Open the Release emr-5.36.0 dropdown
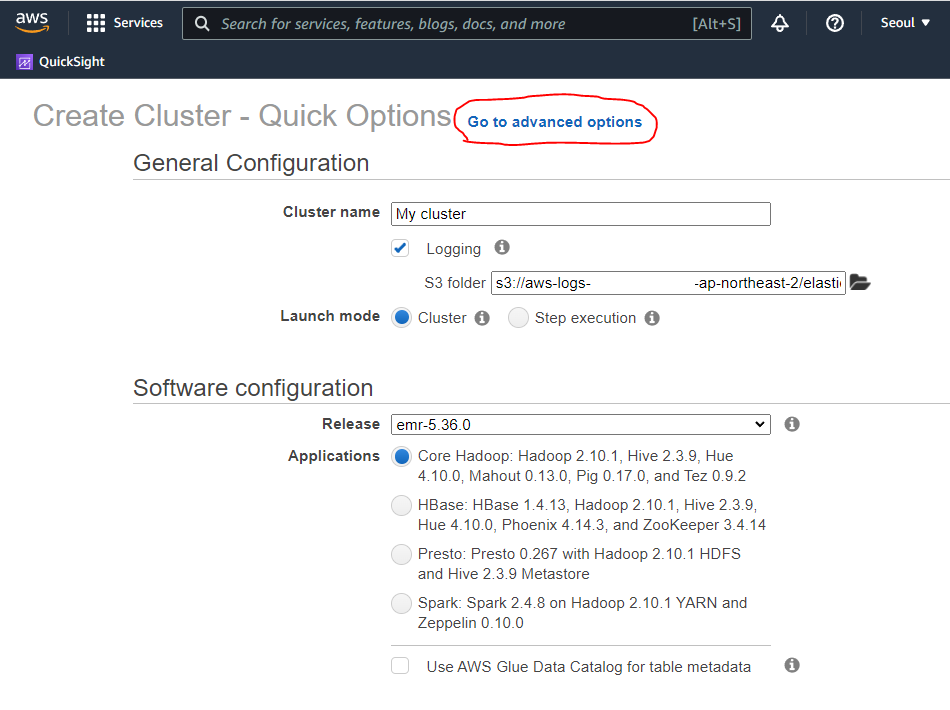950x710 pixels. point(580,425)
